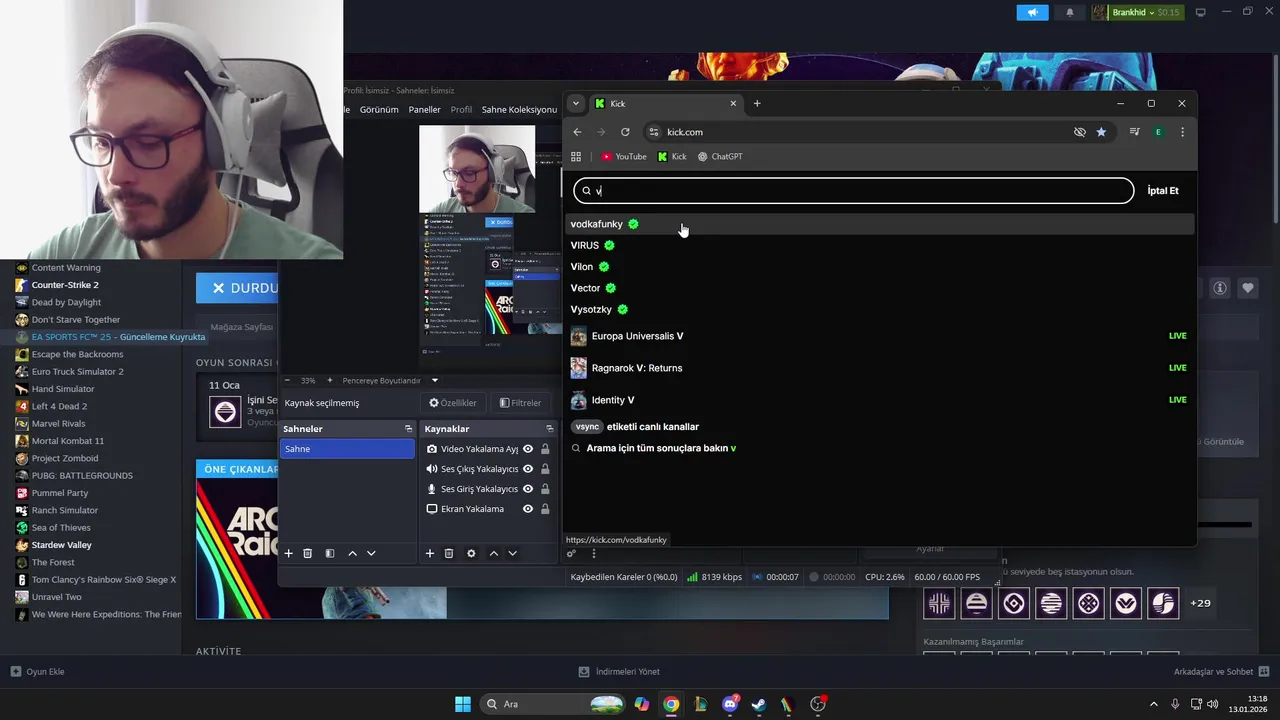
Task: Open OBS Paneller menu
Action: [x=425, y=109]
